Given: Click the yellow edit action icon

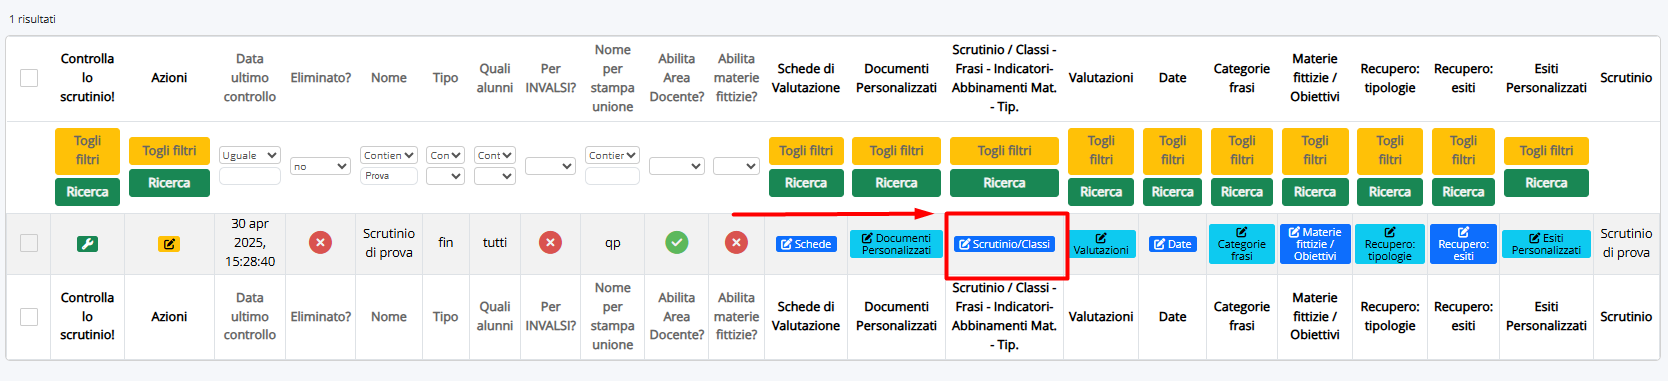Looking at the screenshot, I should pos(169,243).
